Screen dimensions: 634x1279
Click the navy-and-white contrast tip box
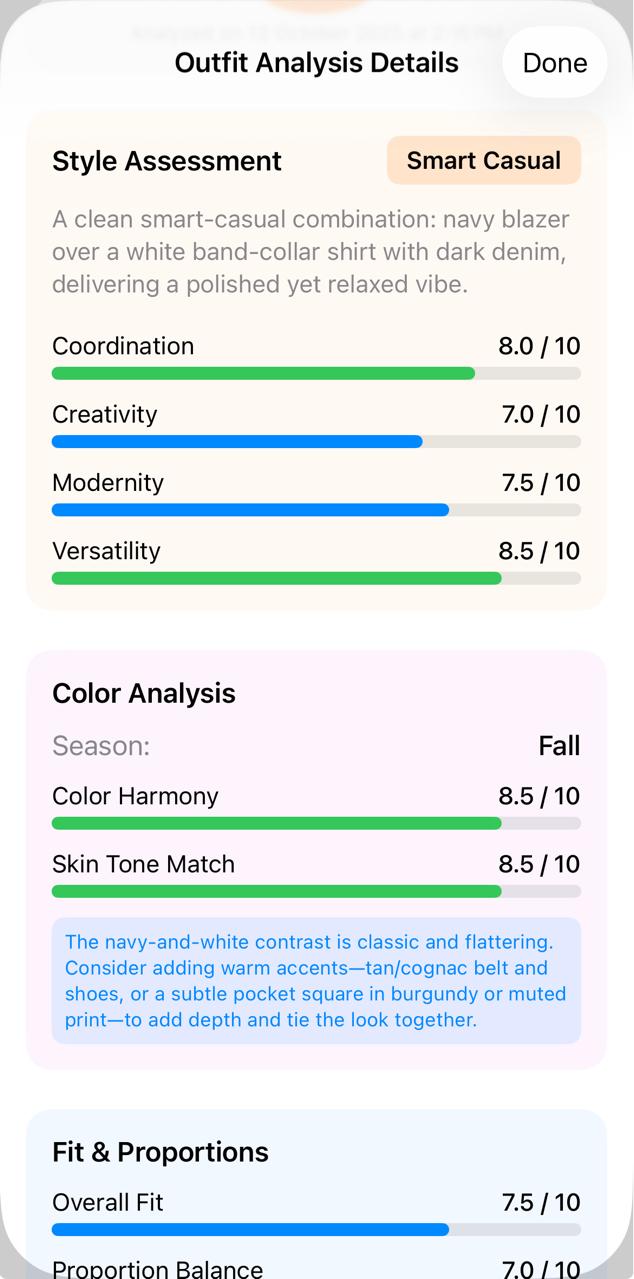(x=316, y=981)
